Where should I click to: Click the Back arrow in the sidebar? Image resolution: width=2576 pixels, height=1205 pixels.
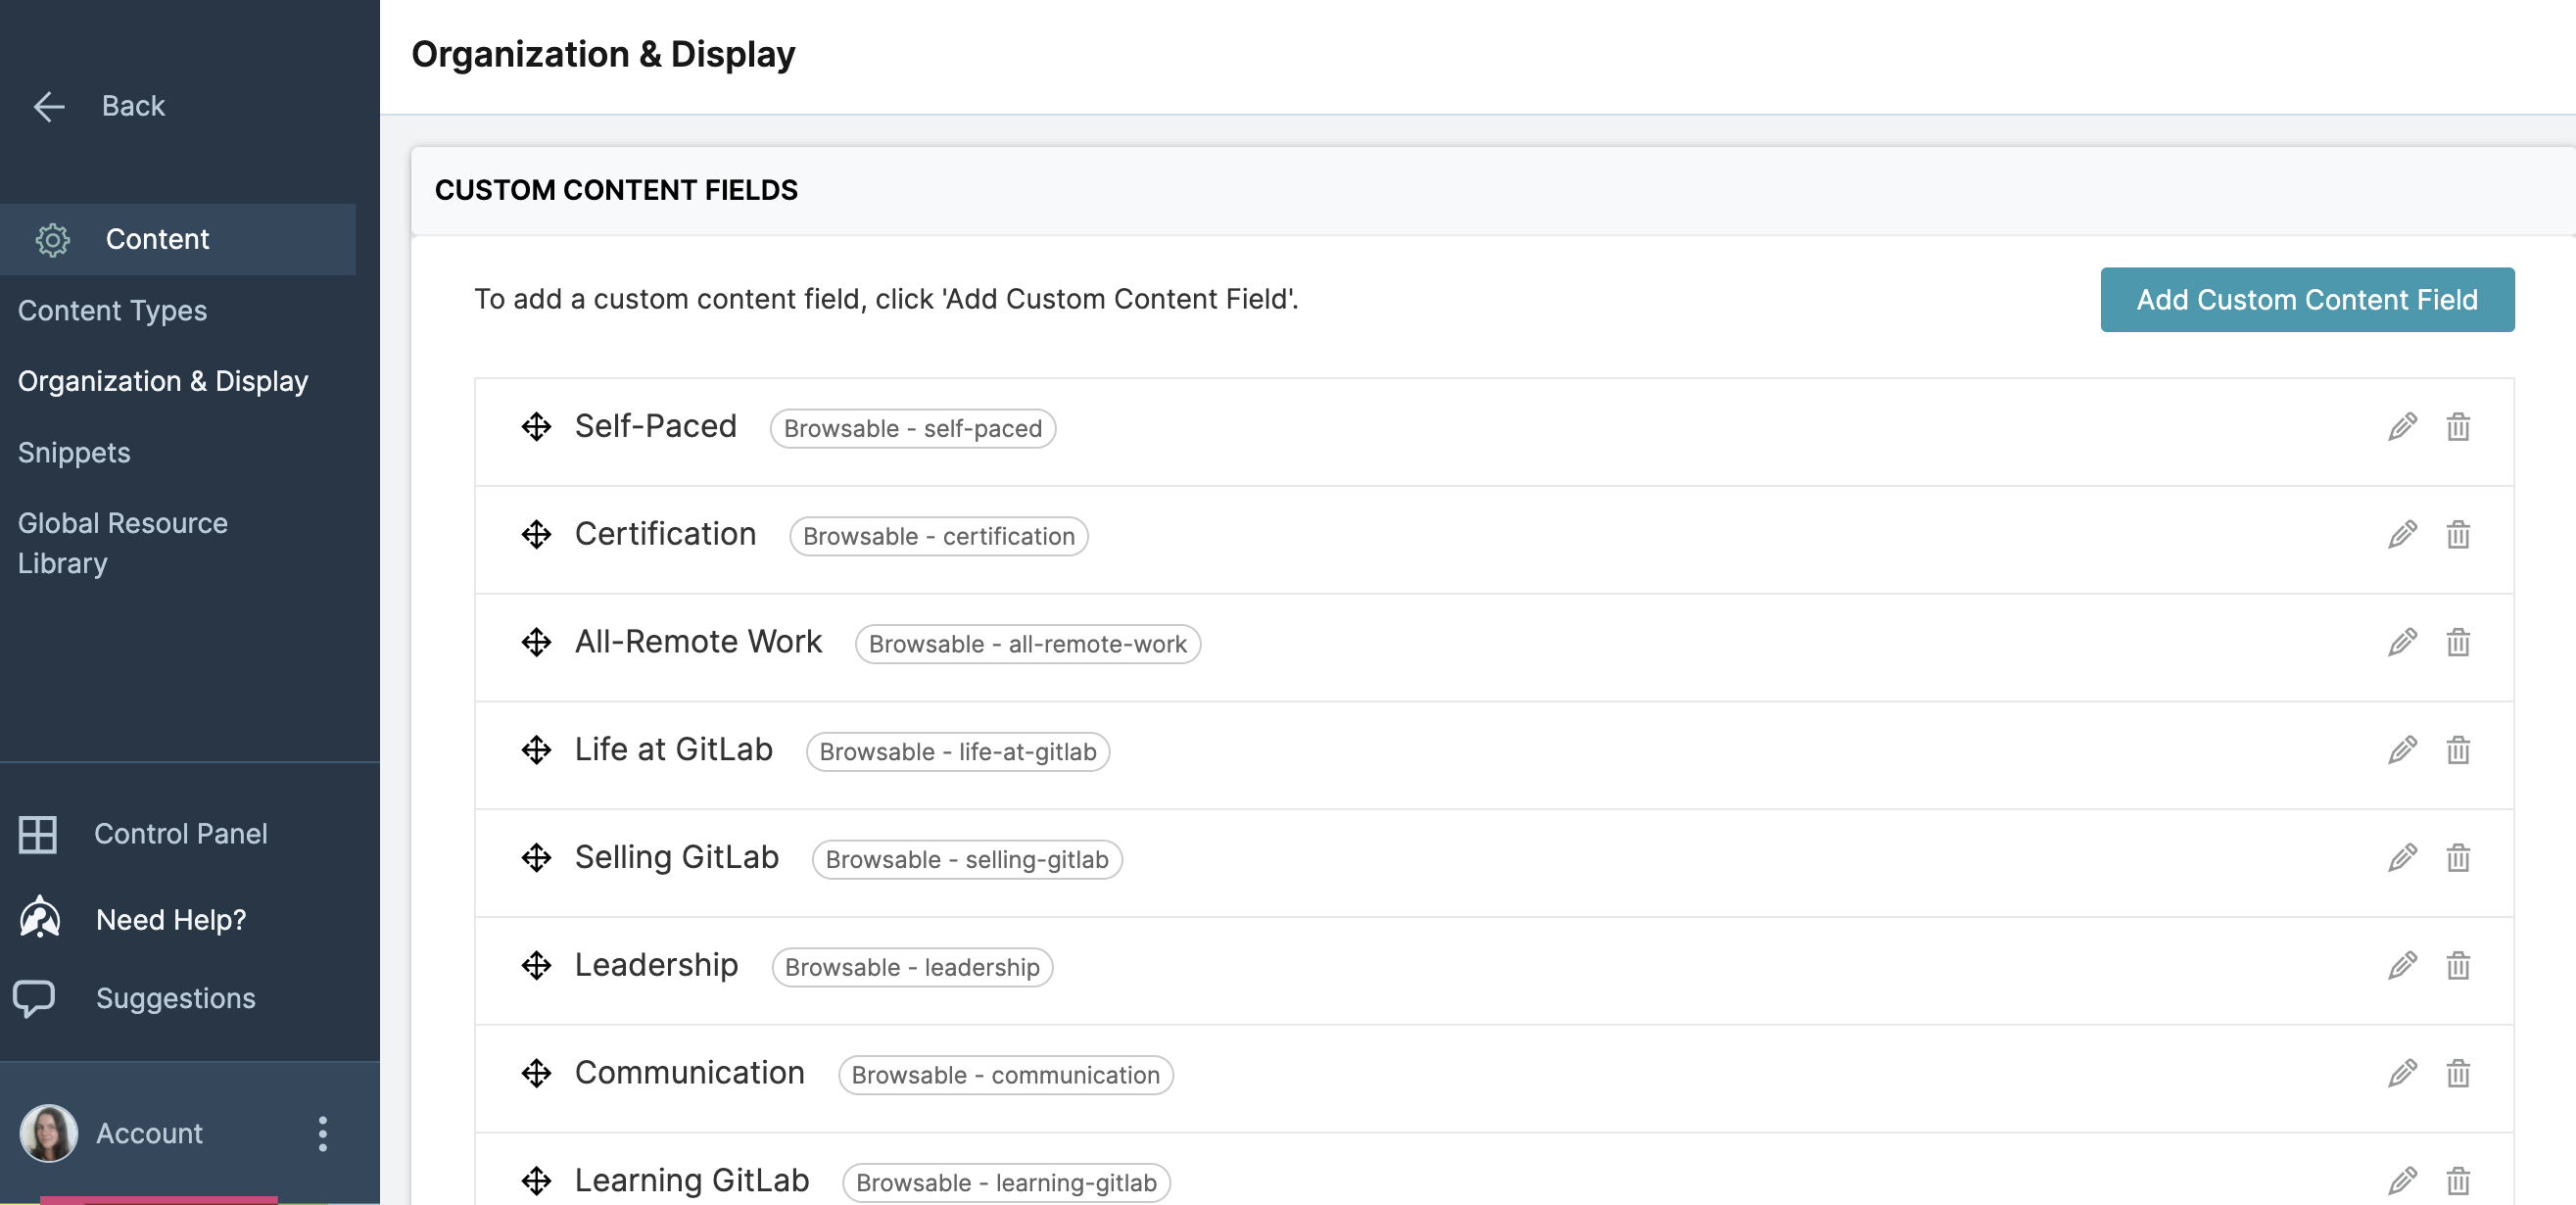[47, 106]
